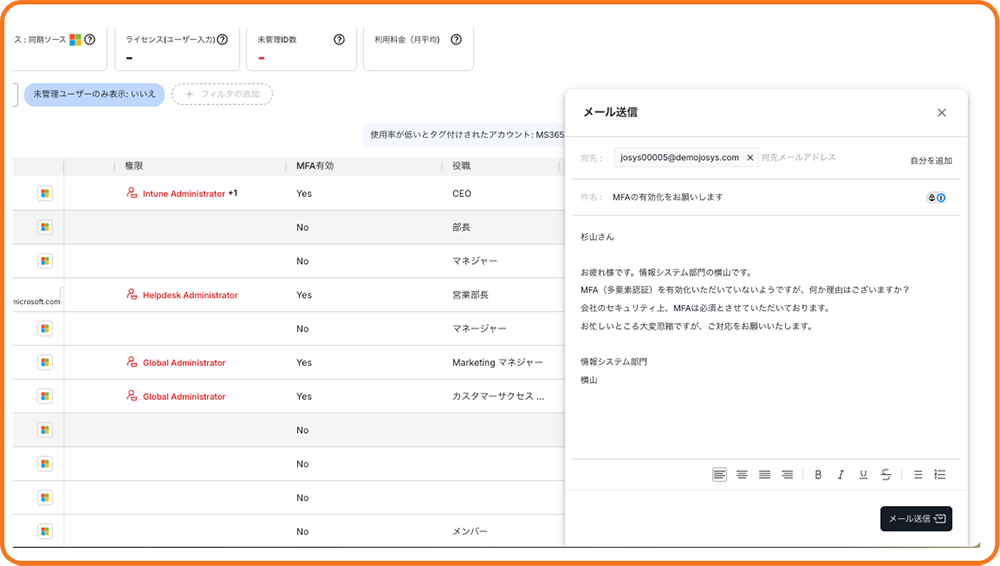Screen dimensions: 1000x566
Task: Toggle italic text formatting
Action: pyautogui.click(x=840, y=475)
